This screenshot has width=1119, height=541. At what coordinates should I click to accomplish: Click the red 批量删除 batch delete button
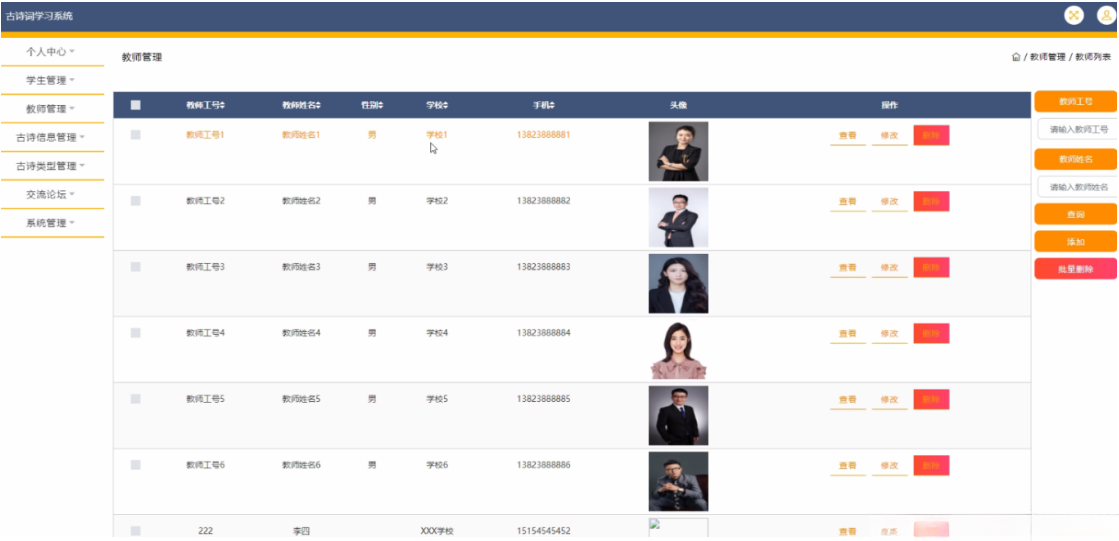(1075, 269)
